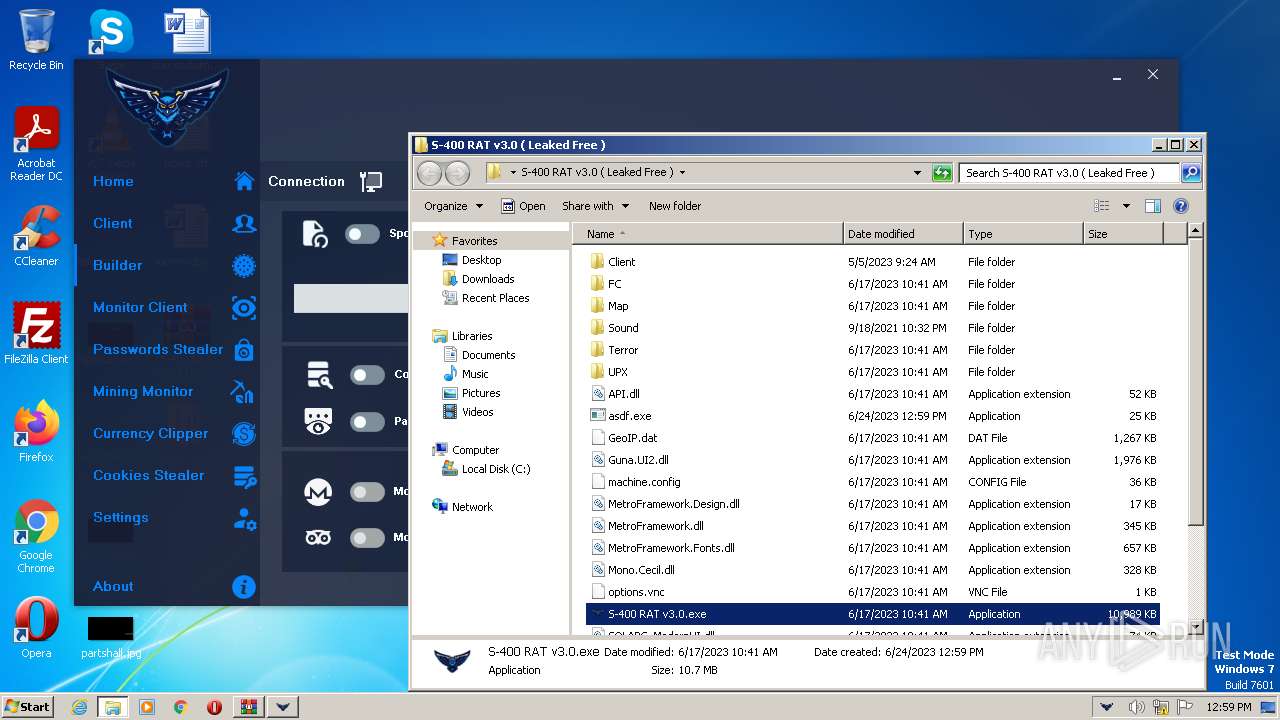This screenshot has height=720, width=1280.
Task: Open the Organize dropdown menu
Action: point(453,206)
